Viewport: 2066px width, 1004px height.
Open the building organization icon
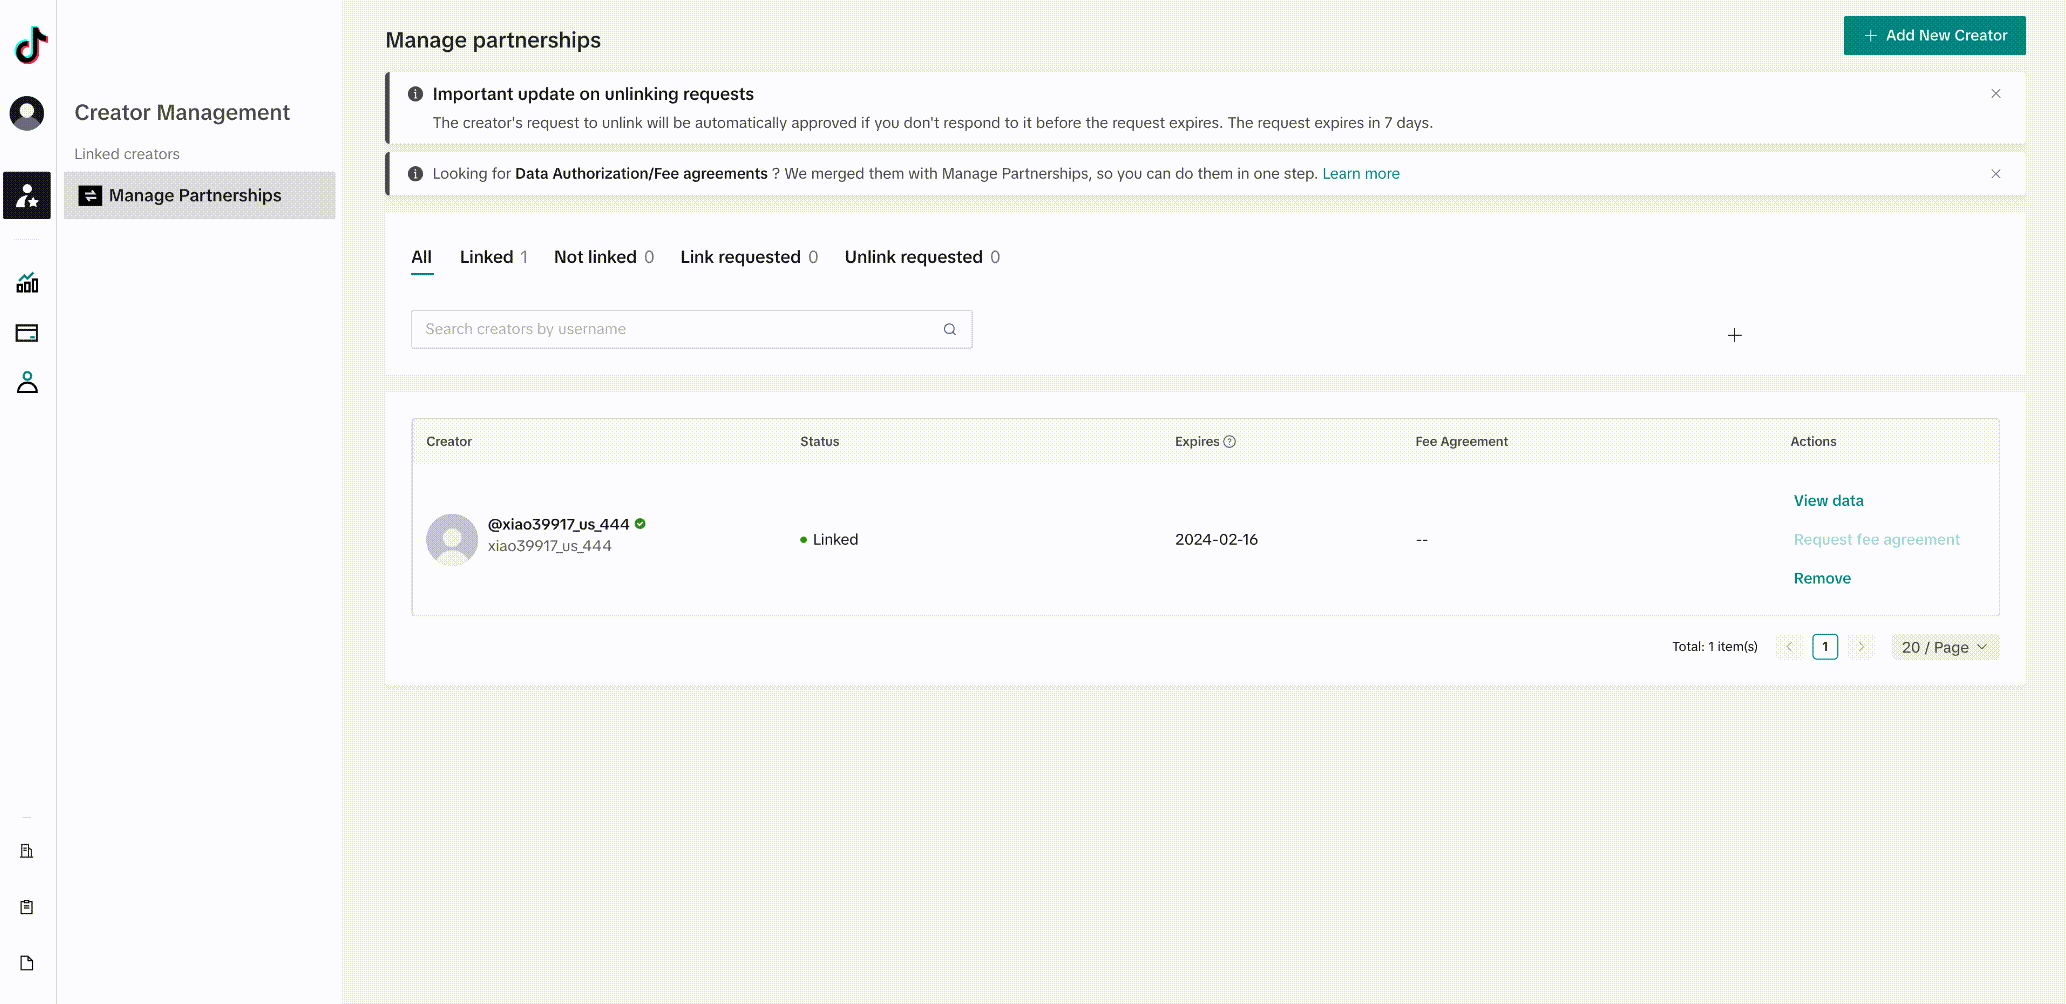pyautogui.click(x=27, y=851)
